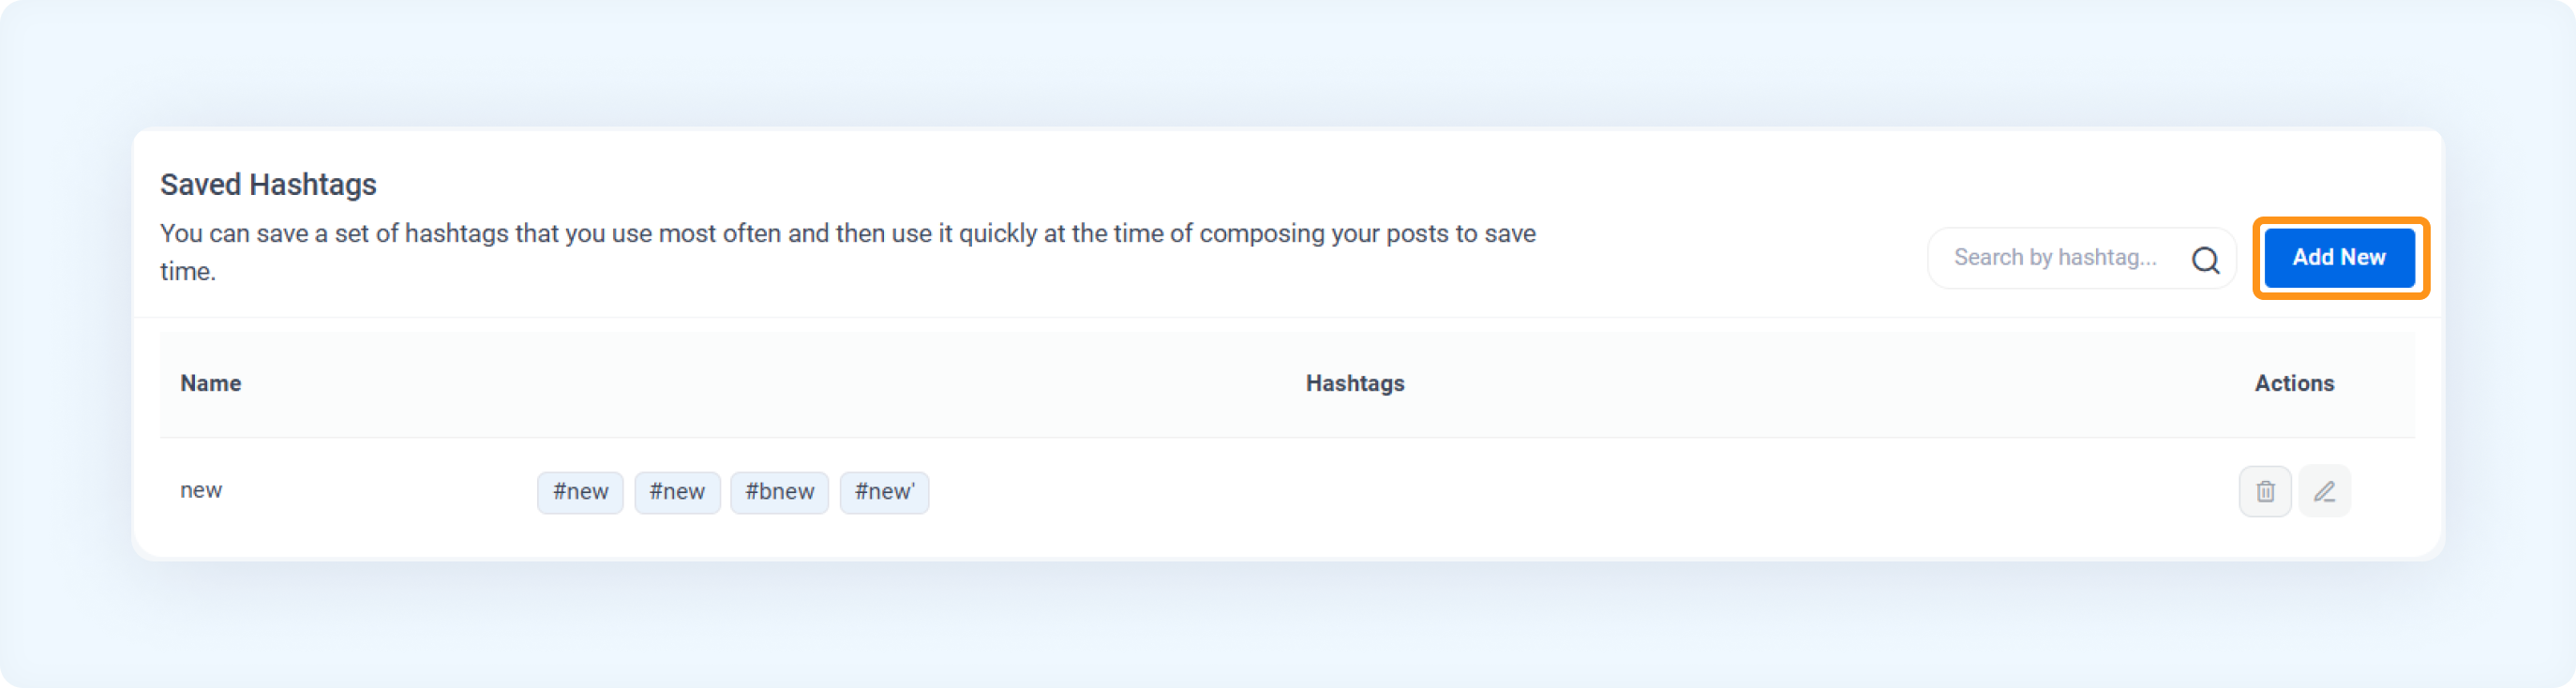The width and height of the screenshot is (2576, 688).
Task: Click empty row space between chips and Actions icons
Action: tap(1580, 492)
